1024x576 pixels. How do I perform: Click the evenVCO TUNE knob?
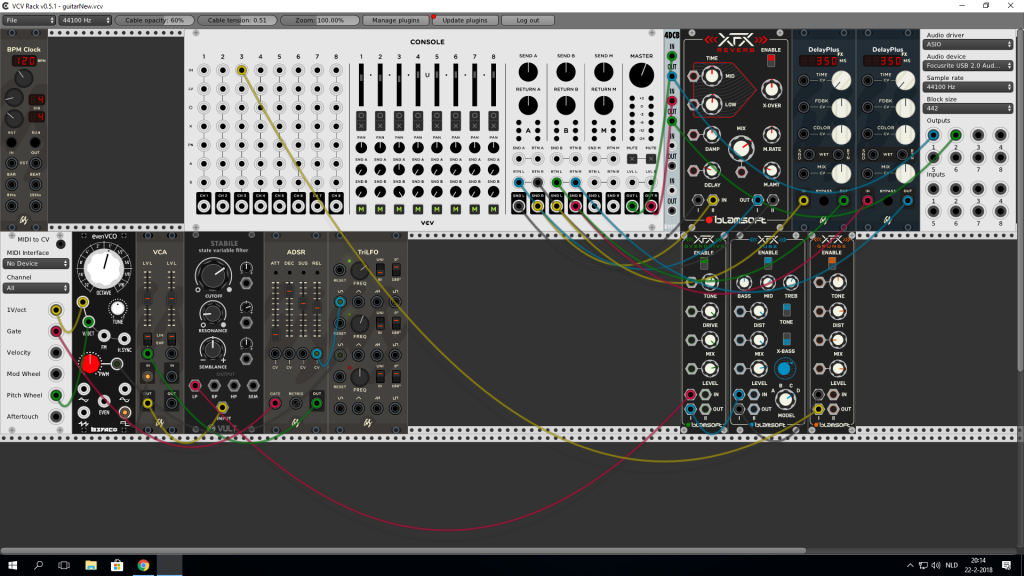(x=118, y=308)
